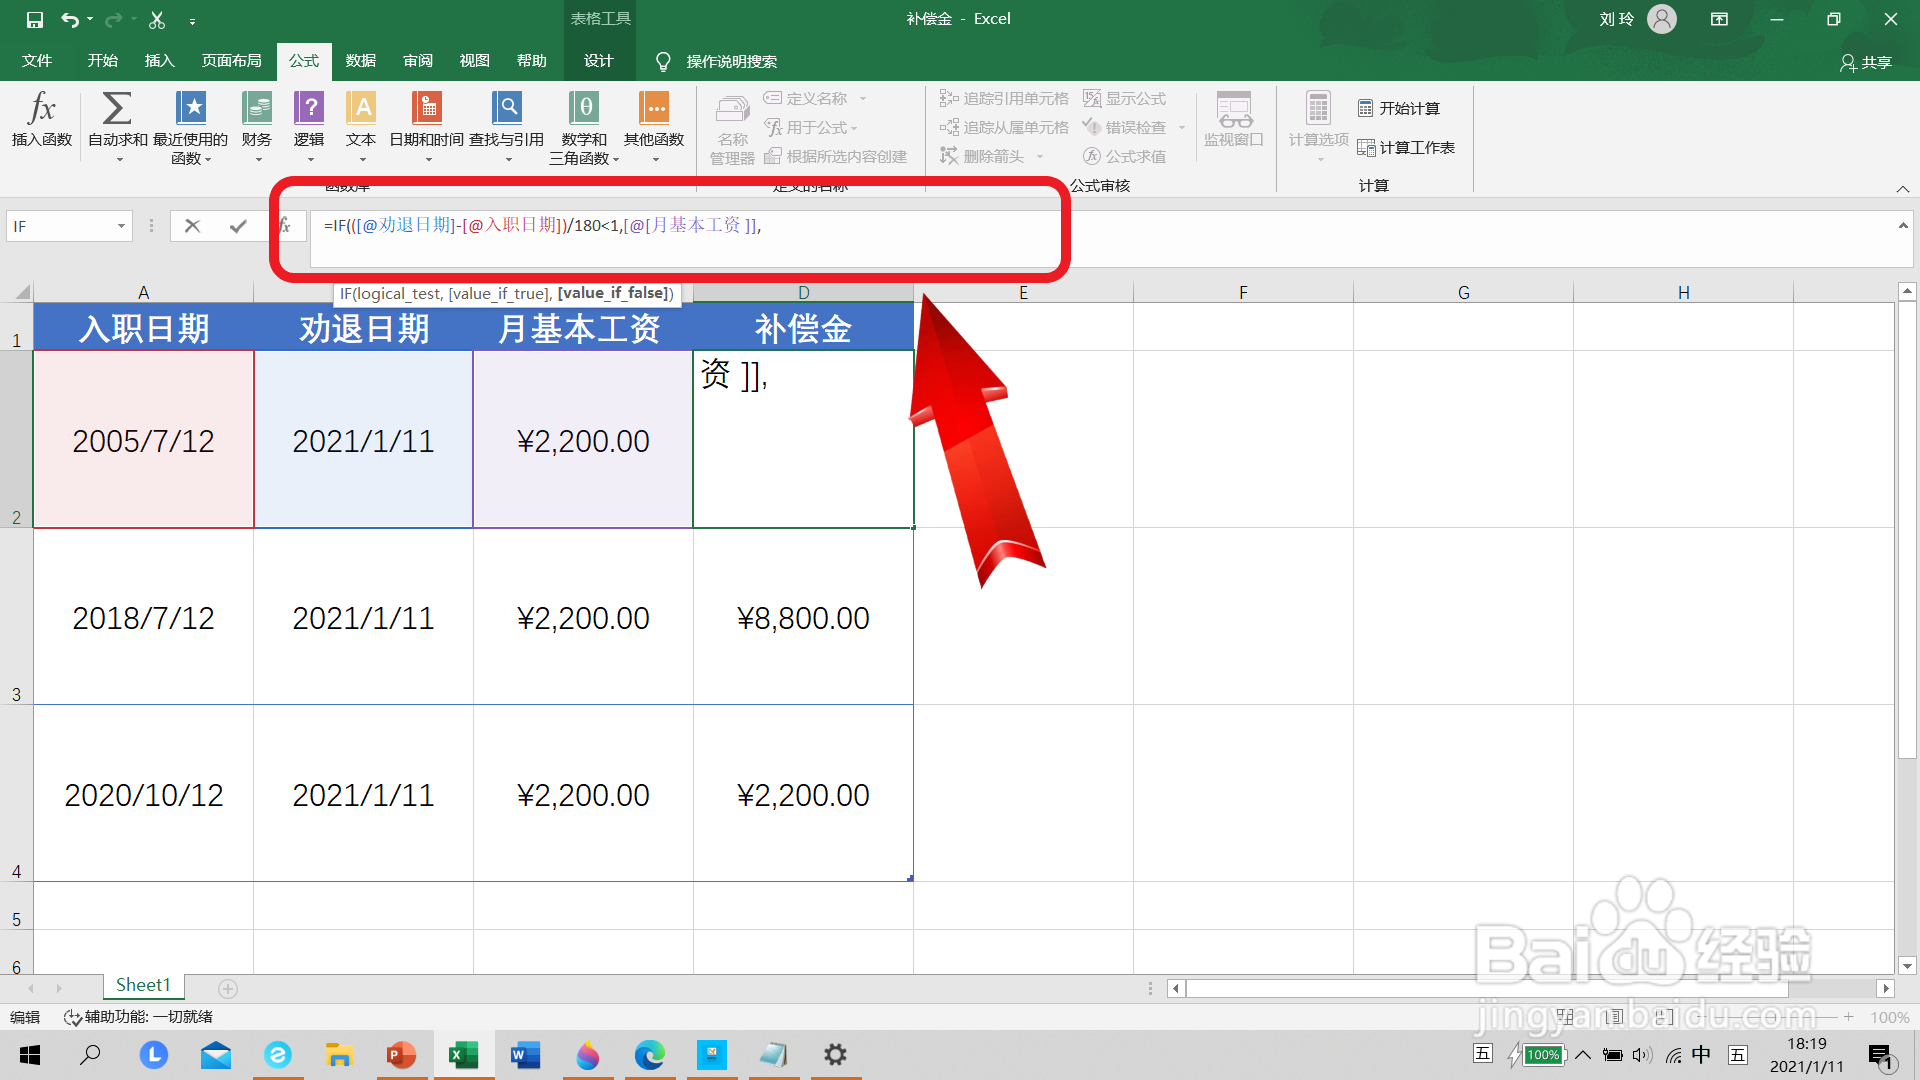The image size is (1920, 1080).
Task: Click the 共享 share button
Action: coord(1866,62)
